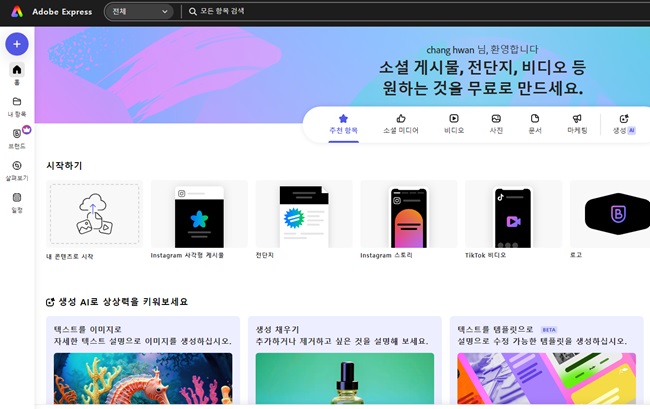The image size is (650, 409).
Task: Click the seahorse coral image preview
Action: tap(143, 378)
